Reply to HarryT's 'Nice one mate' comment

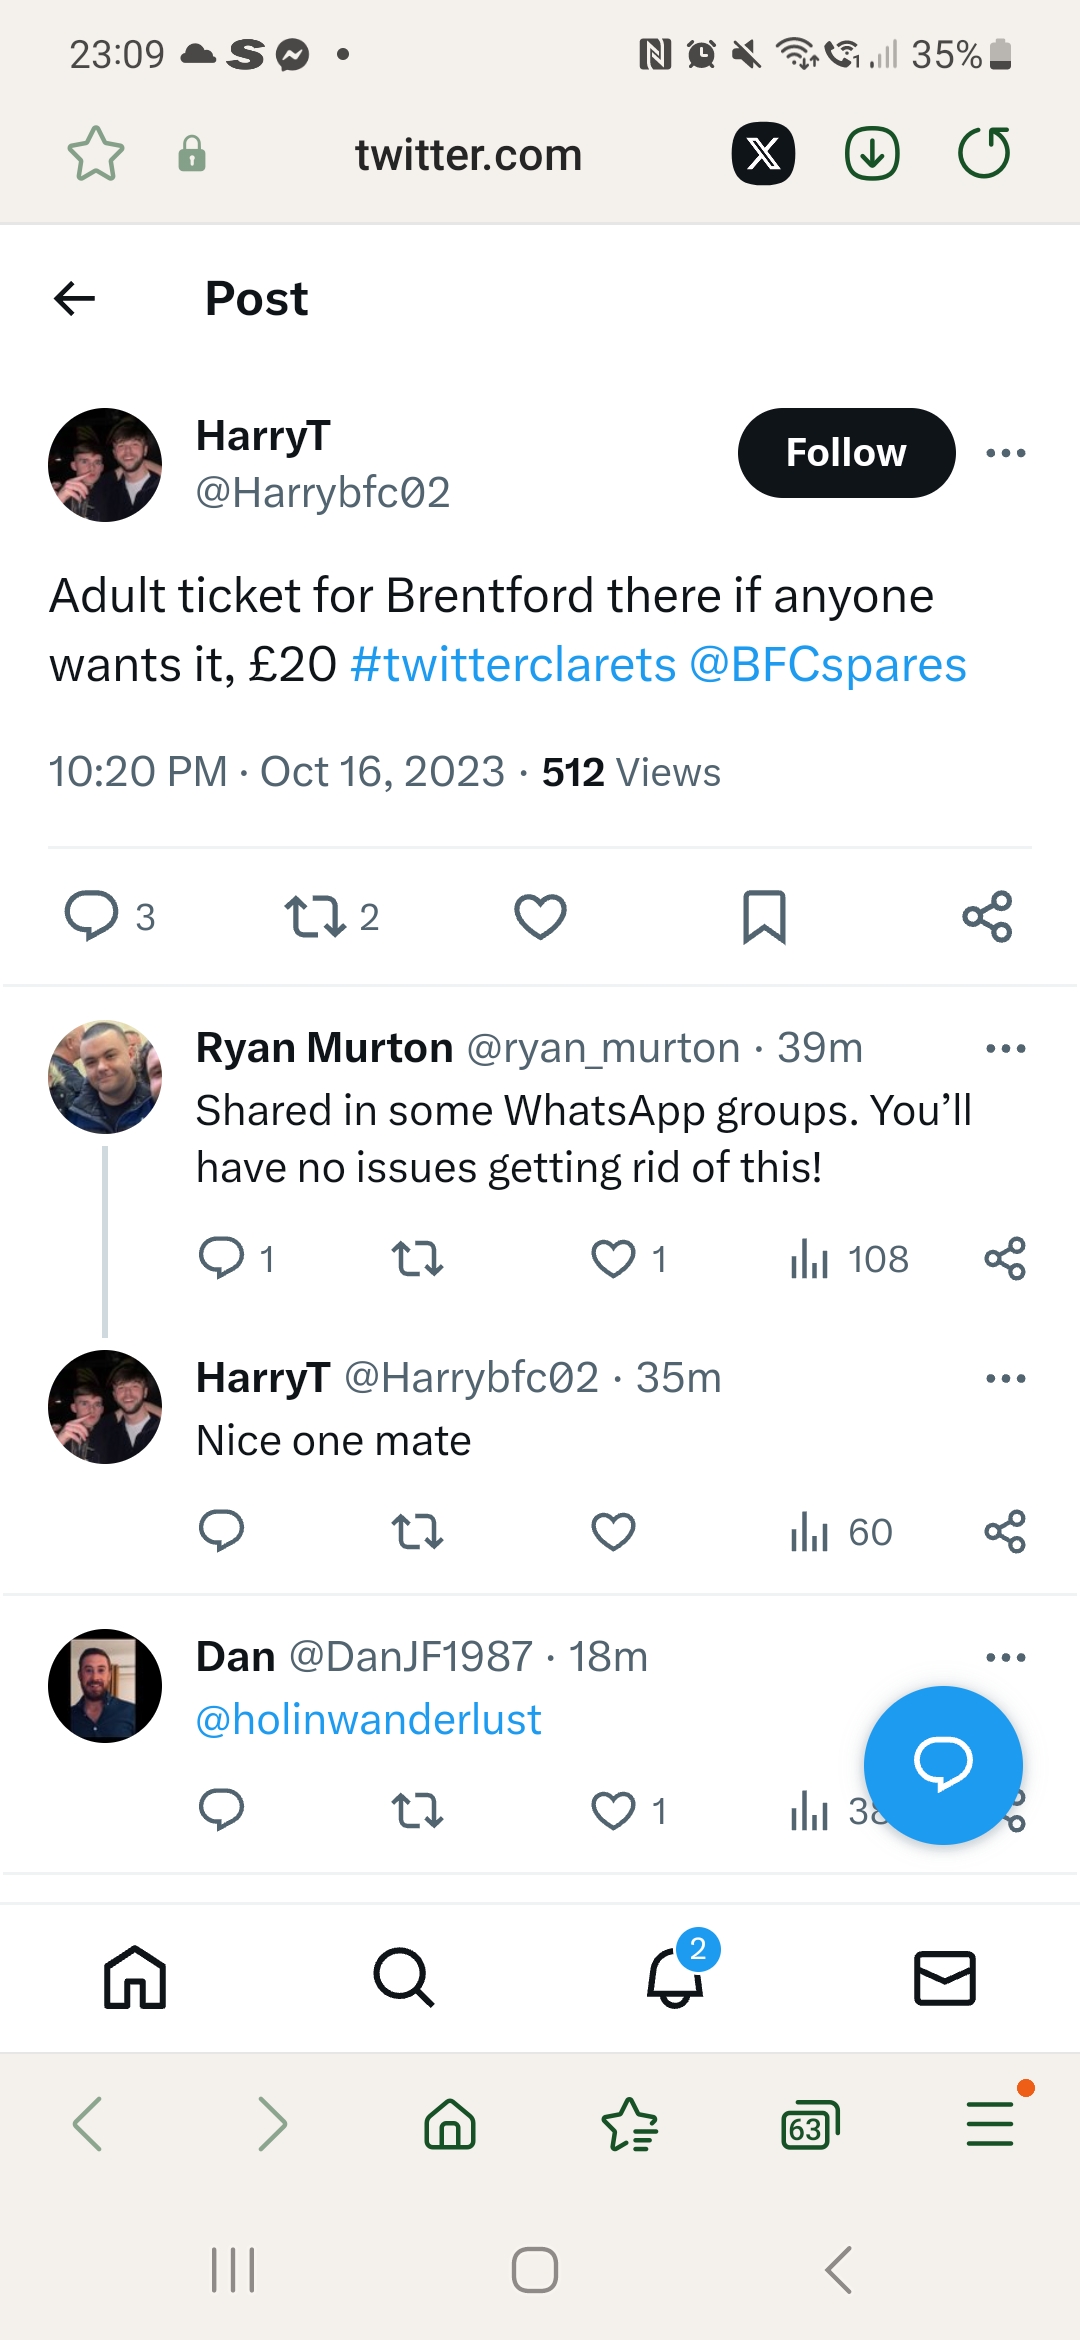coord(221,1531)
